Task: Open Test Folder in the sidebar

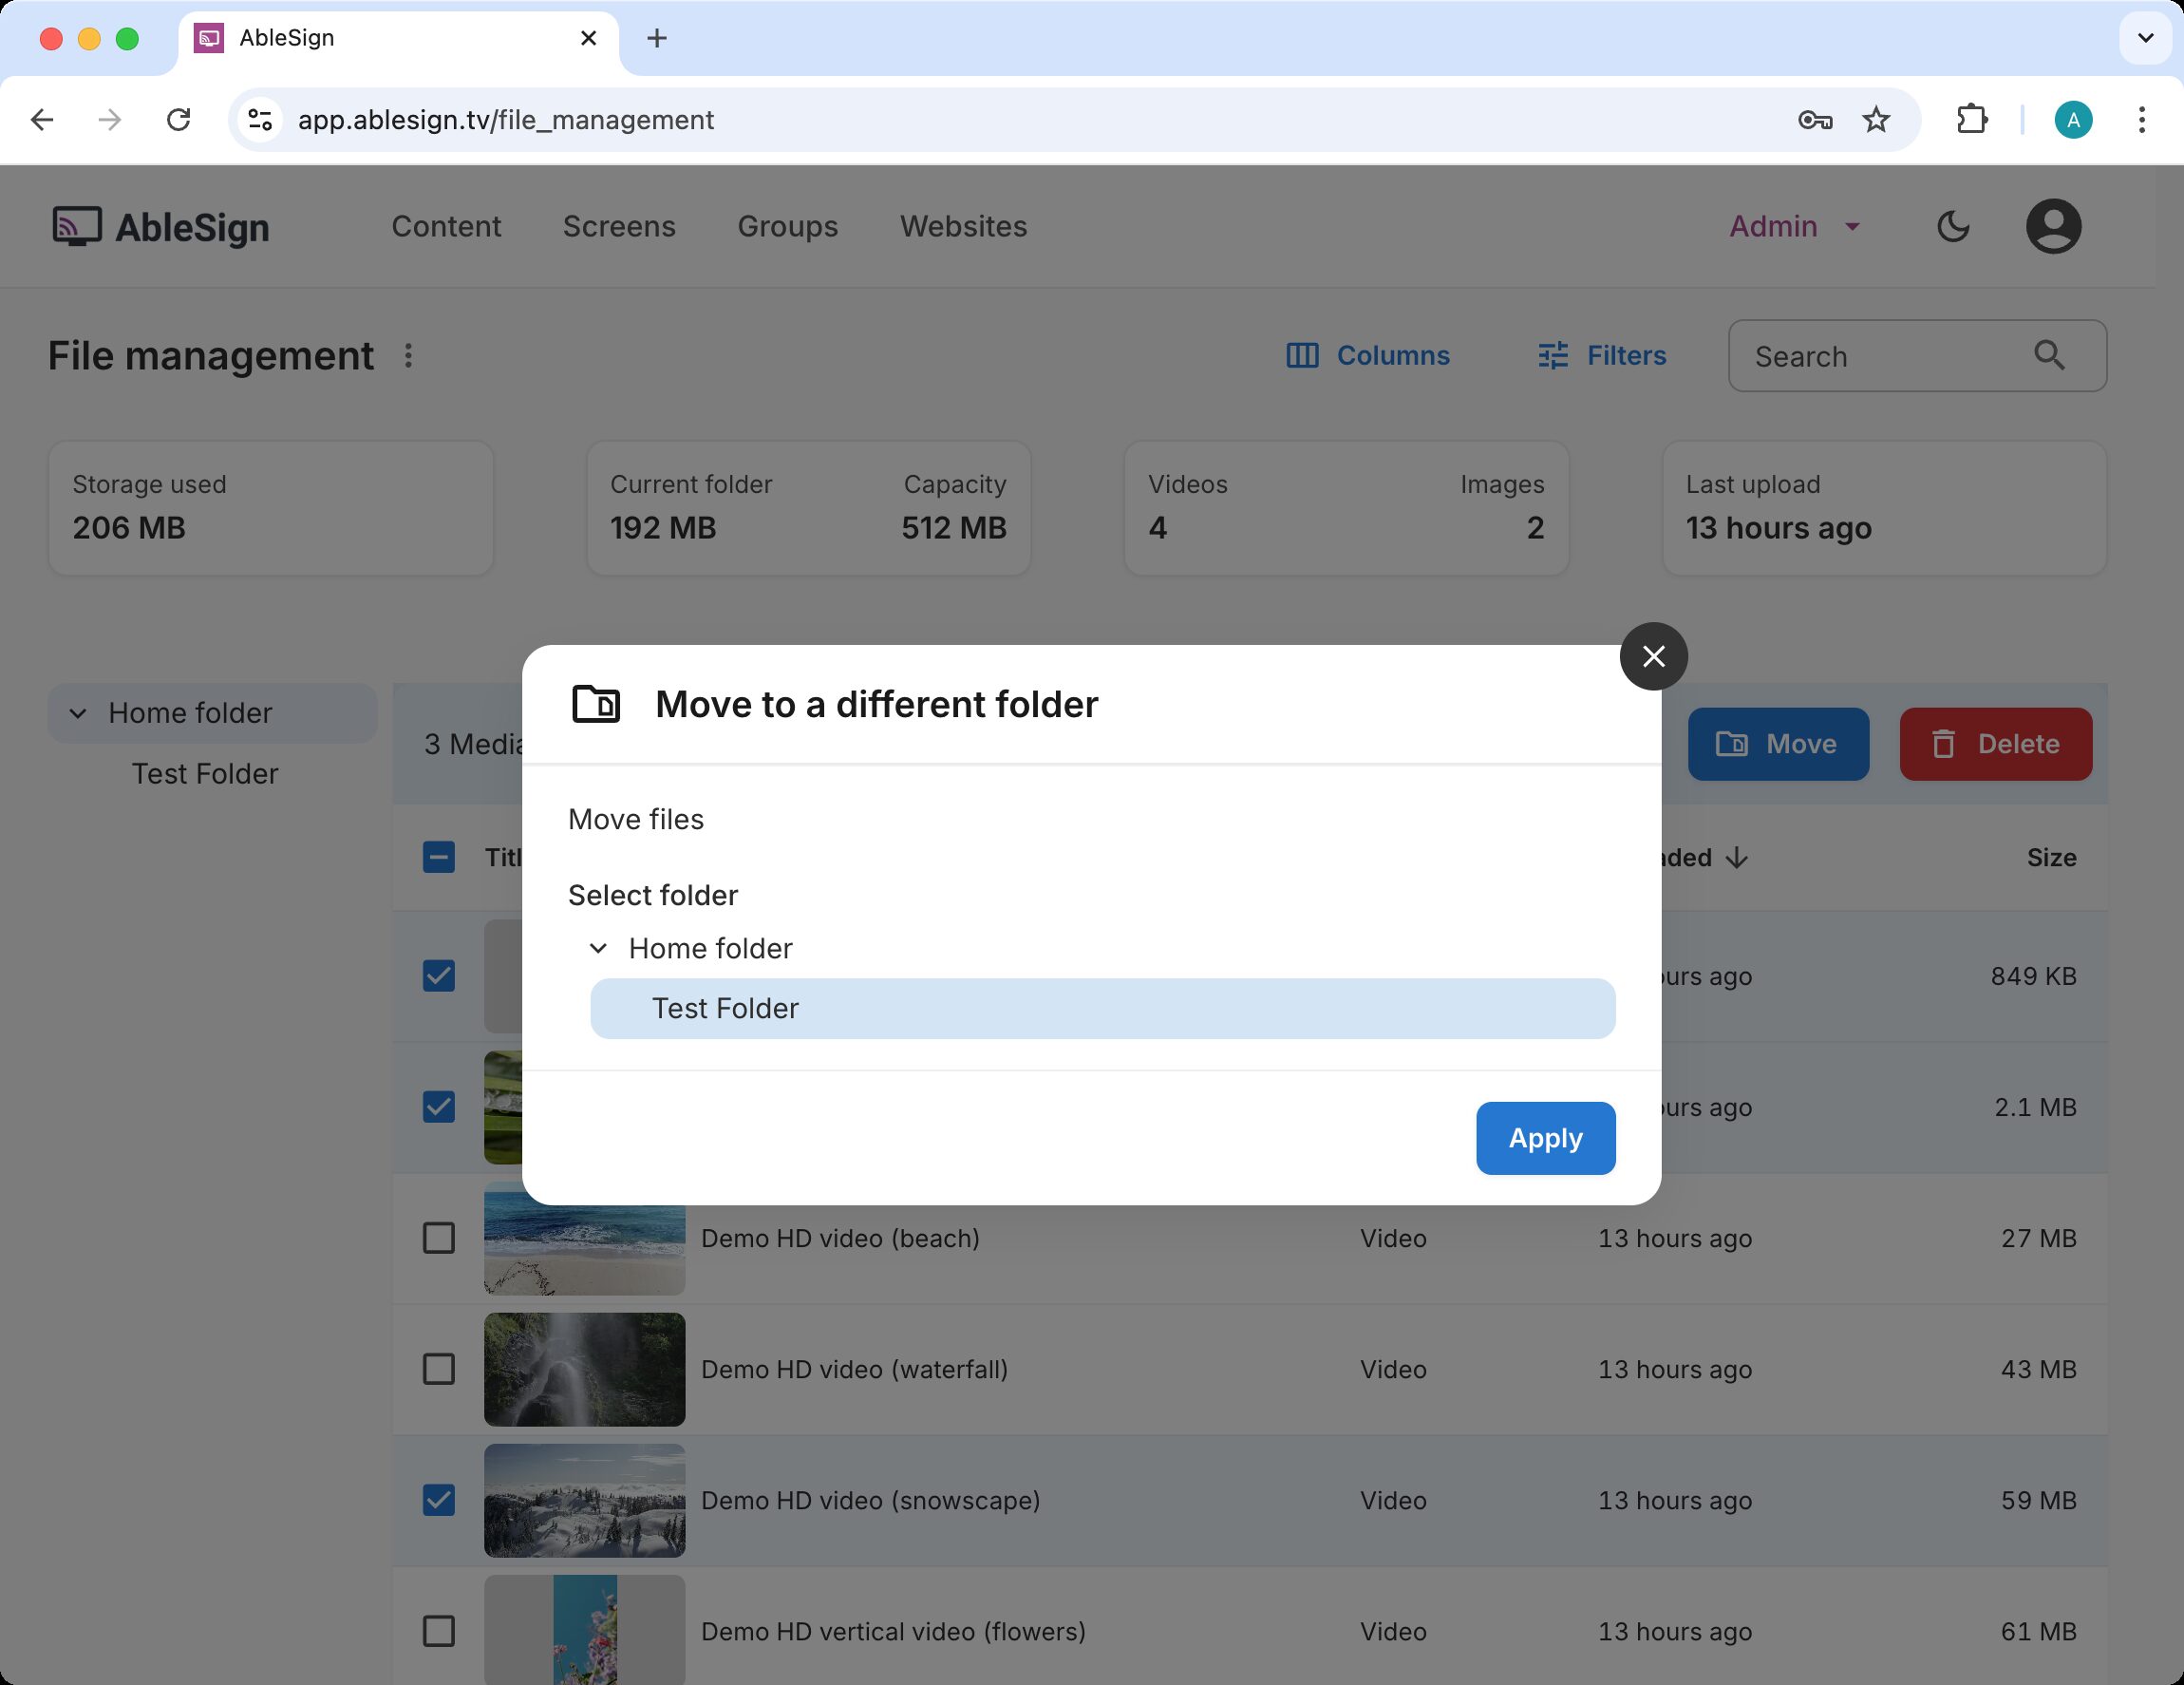Action: pos(205,774)
